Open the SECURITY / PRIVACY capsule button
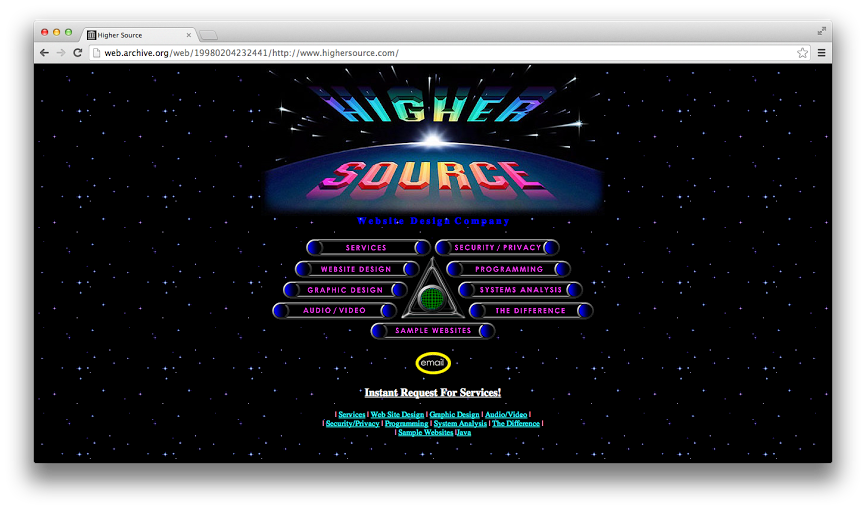The width and height of the screenshot is (866, 510). click(x=497, y=248)
